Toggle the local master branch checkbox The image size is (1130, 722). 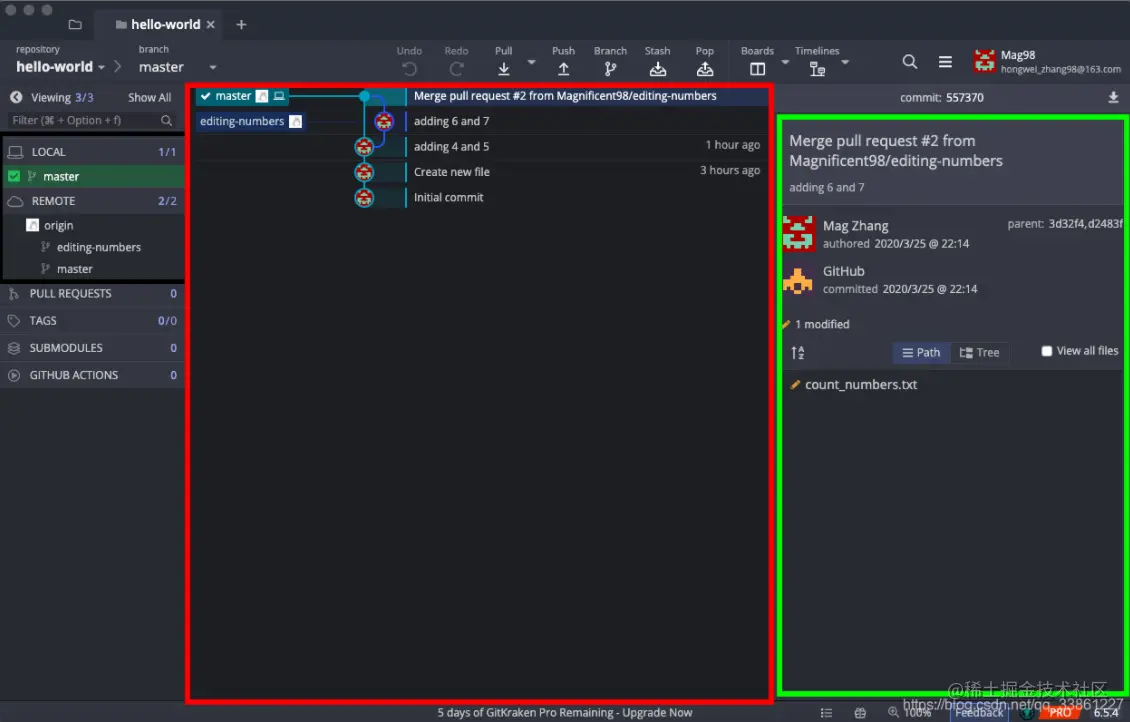14,176
